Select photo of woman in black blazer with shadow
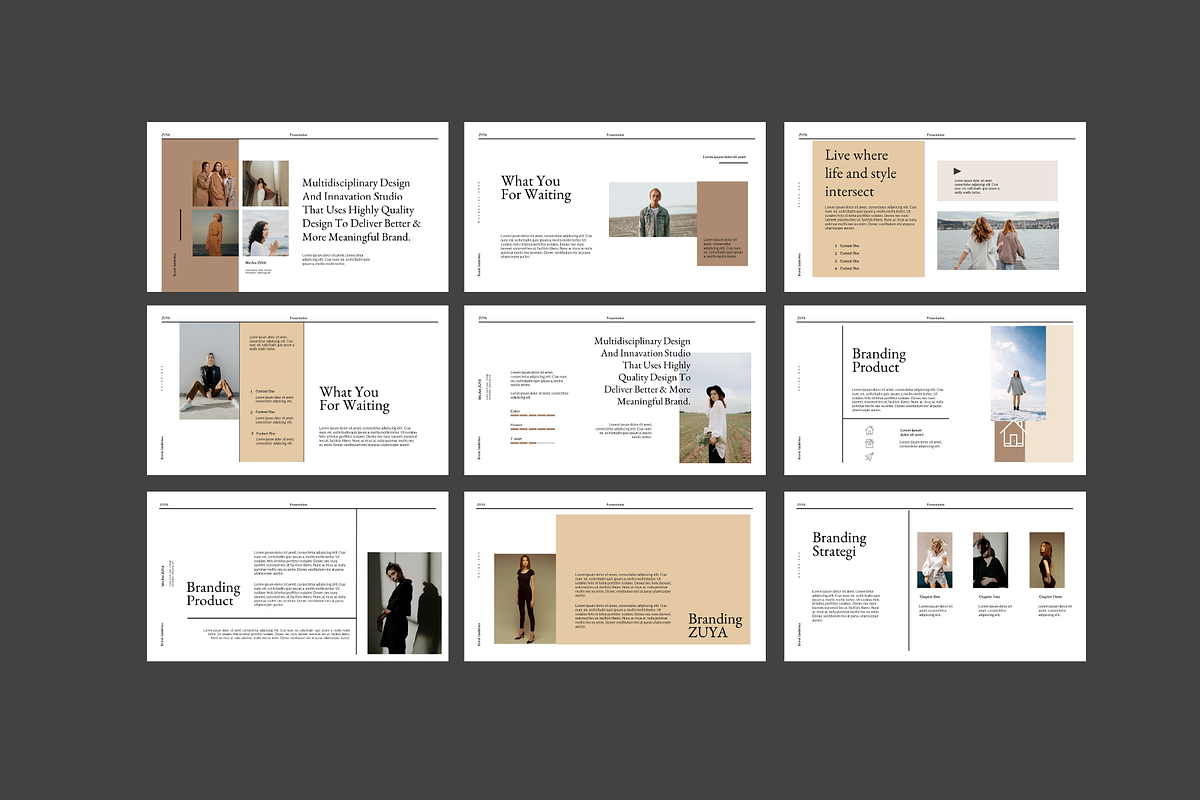Viewport: 1200px width, 800px height. click(405, 603)
